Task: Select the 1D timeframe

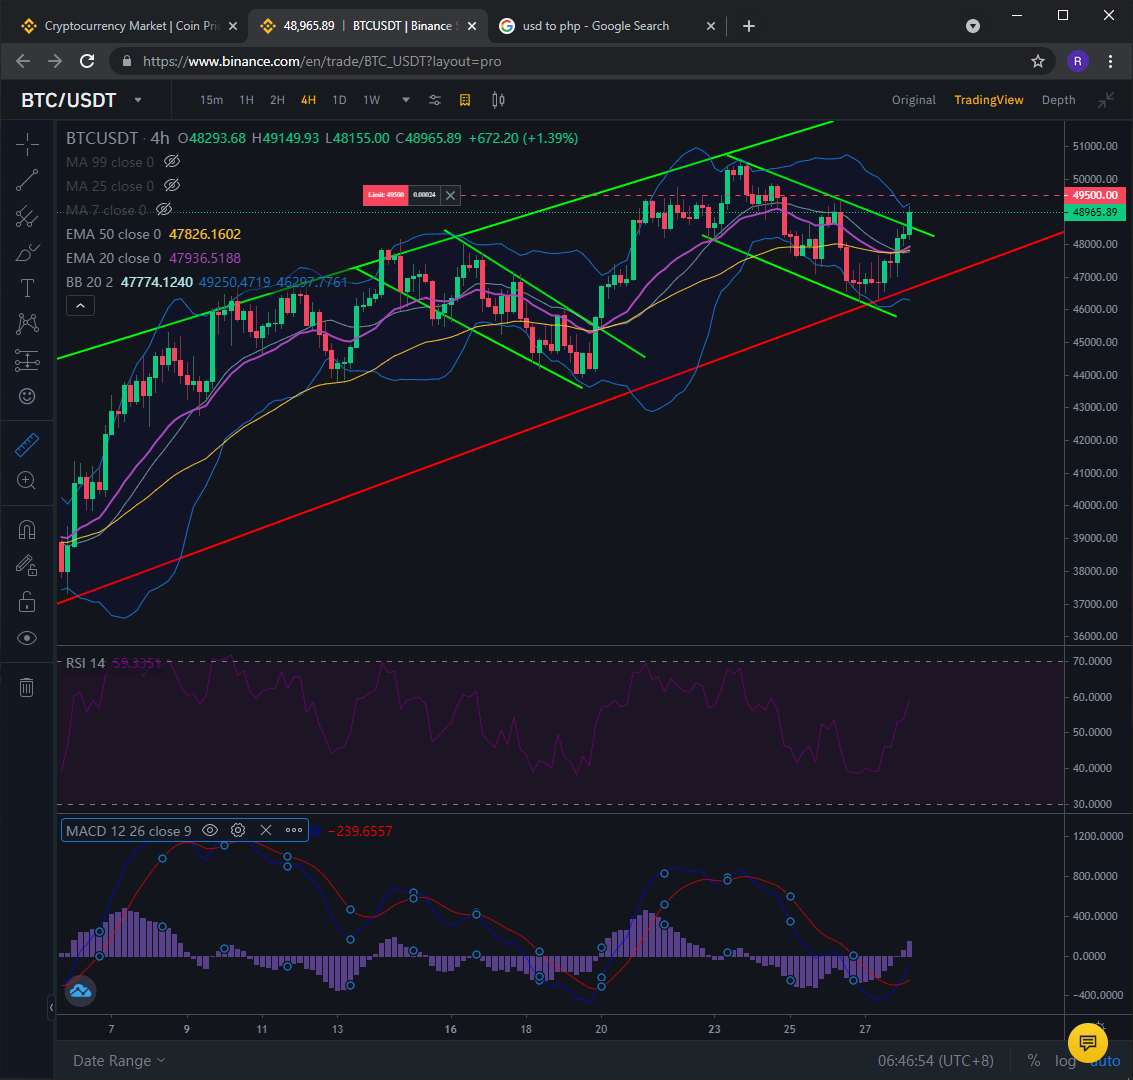Action: tap(340, 100)
